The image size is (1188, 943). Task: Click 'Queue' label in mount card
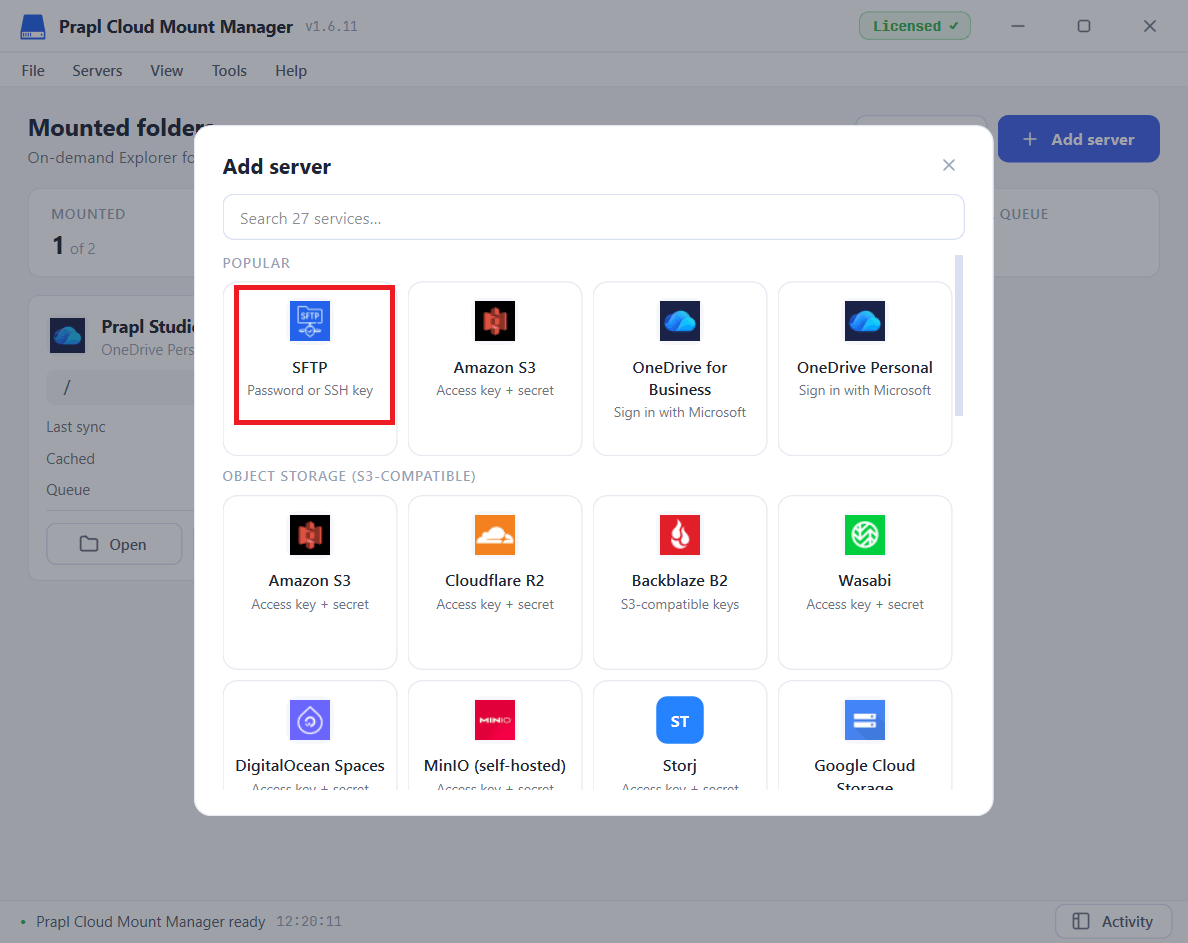(68, 489)
